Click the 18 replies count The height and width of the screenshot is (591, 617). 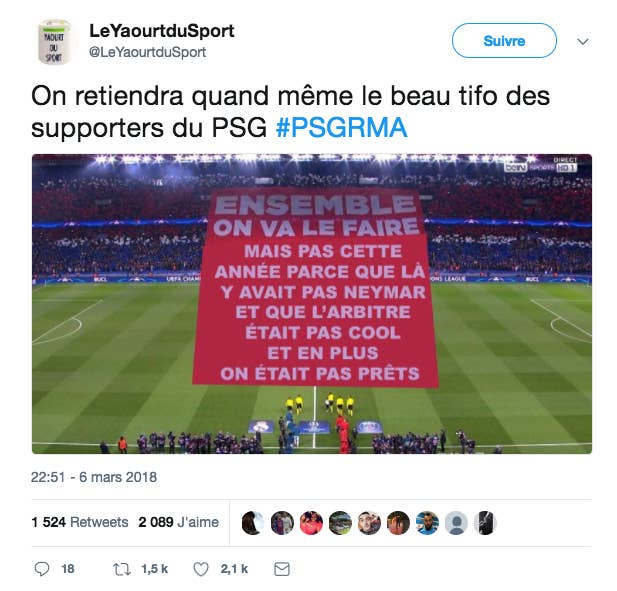tap(68, 569)
